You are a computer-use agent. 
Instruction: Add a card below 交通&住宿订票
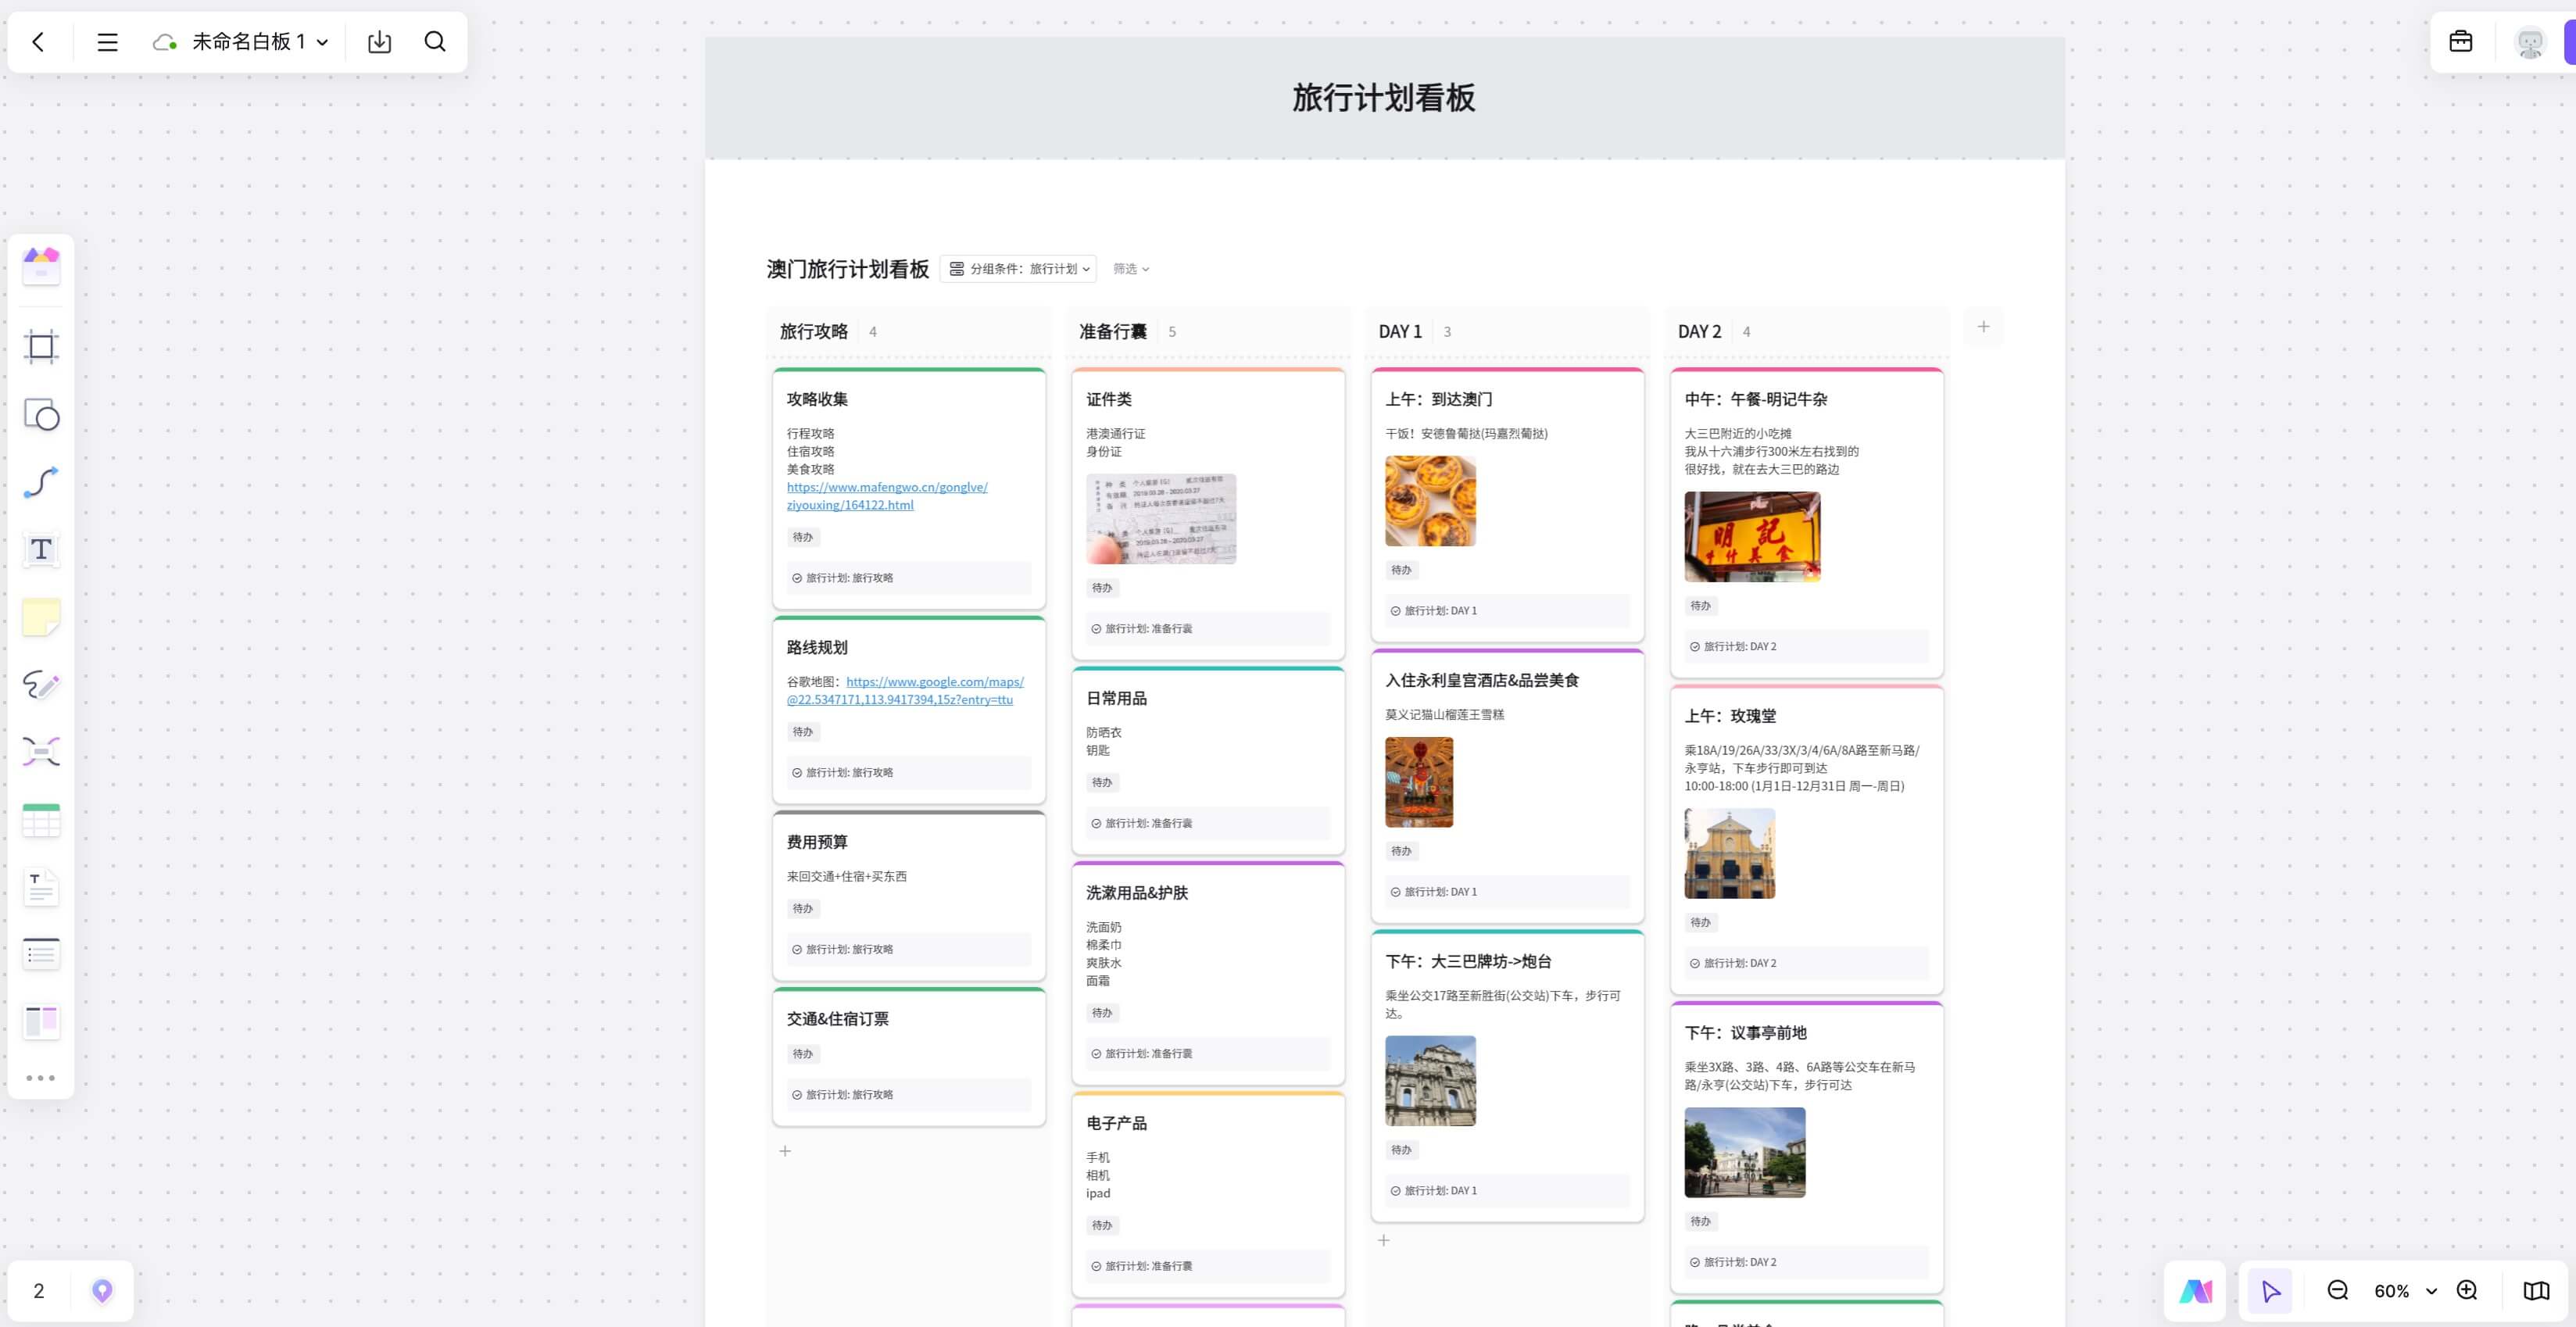[785, 1151]
